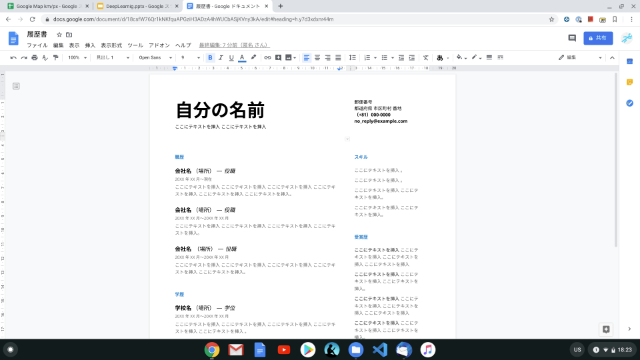Open the text color picker

[242, 58]
